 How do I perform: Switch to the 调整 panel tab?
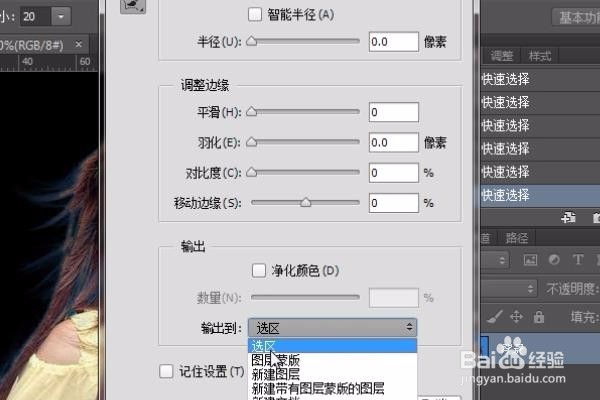click(502, 56)
